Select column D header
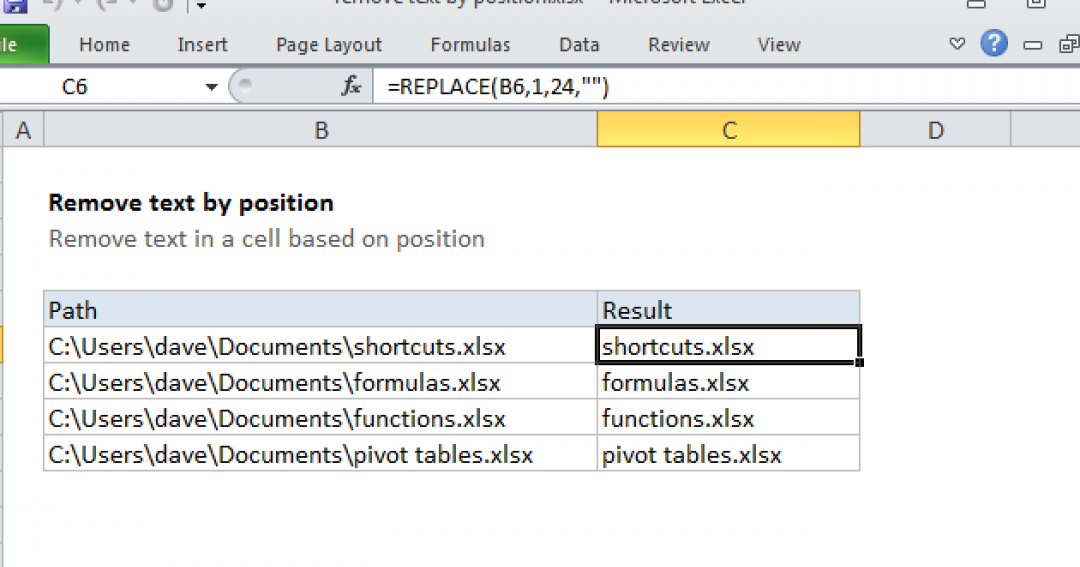 click(935, 130)
